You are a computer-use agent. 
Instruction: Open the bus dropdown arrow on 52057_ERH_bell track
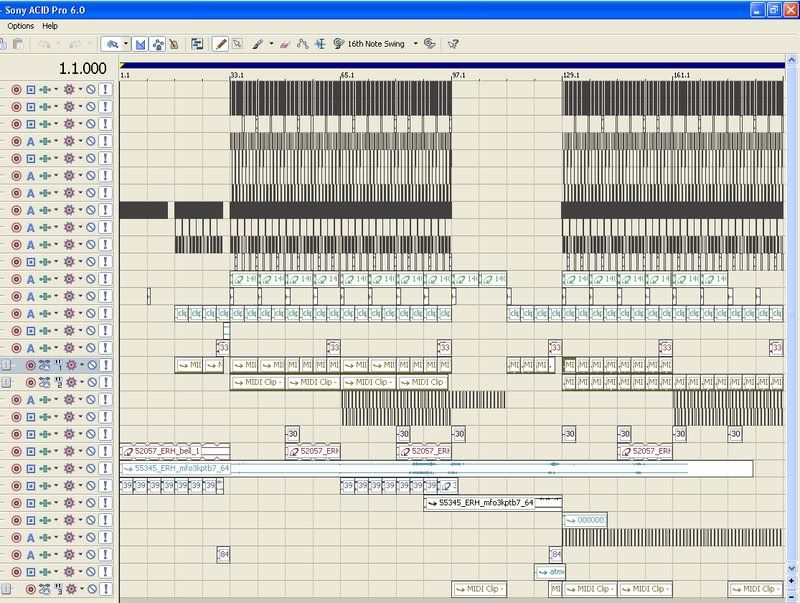tap(56, 451)
